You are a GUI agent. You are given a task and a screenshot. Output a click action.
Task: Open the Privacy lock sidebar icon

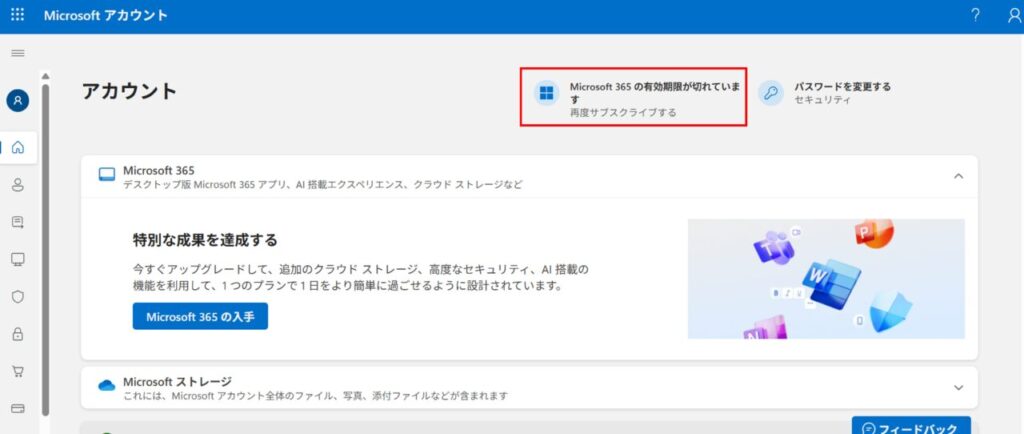click(18, 334)
